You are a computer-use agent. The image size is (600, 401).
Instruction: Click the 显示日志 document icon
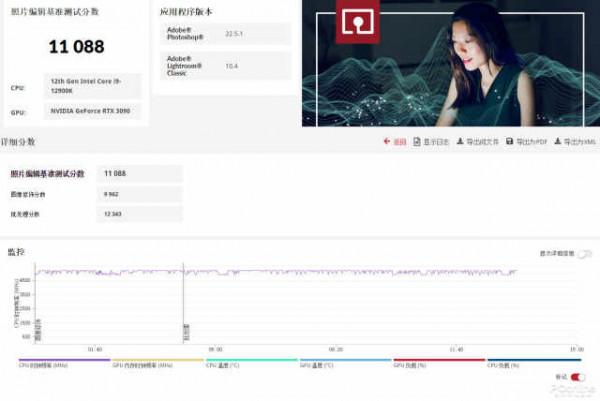coord(417,142)
